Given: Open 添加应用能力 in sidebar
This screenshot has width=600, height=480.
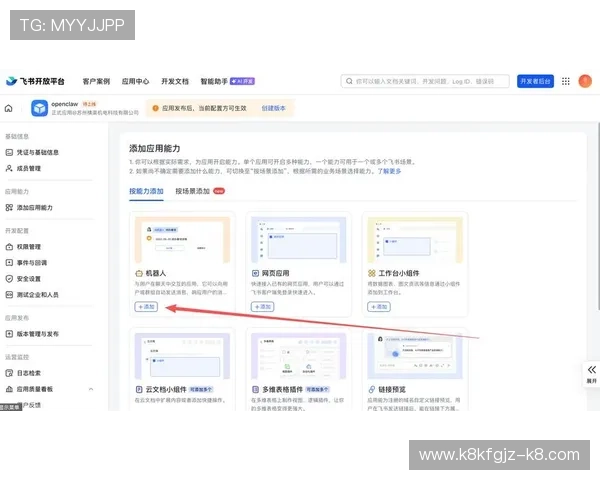Looking at the screenshot, I should [34, 207].
